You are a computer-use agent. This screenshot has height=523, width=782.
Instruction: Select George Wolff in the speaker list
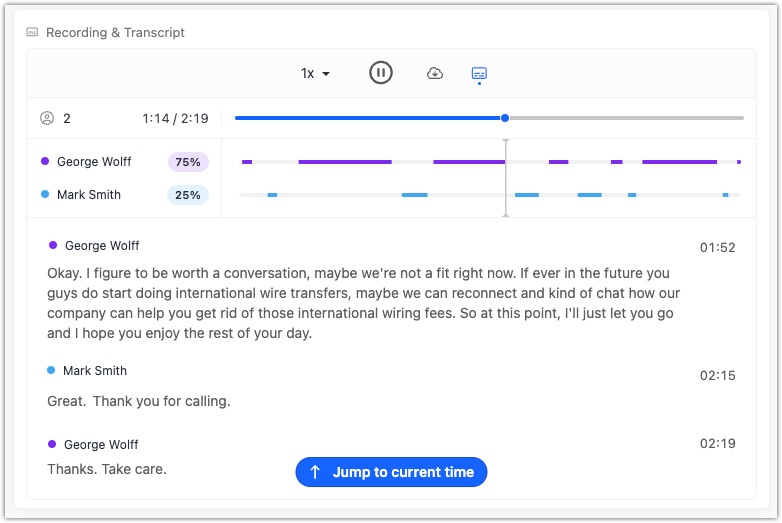point(94,162)
